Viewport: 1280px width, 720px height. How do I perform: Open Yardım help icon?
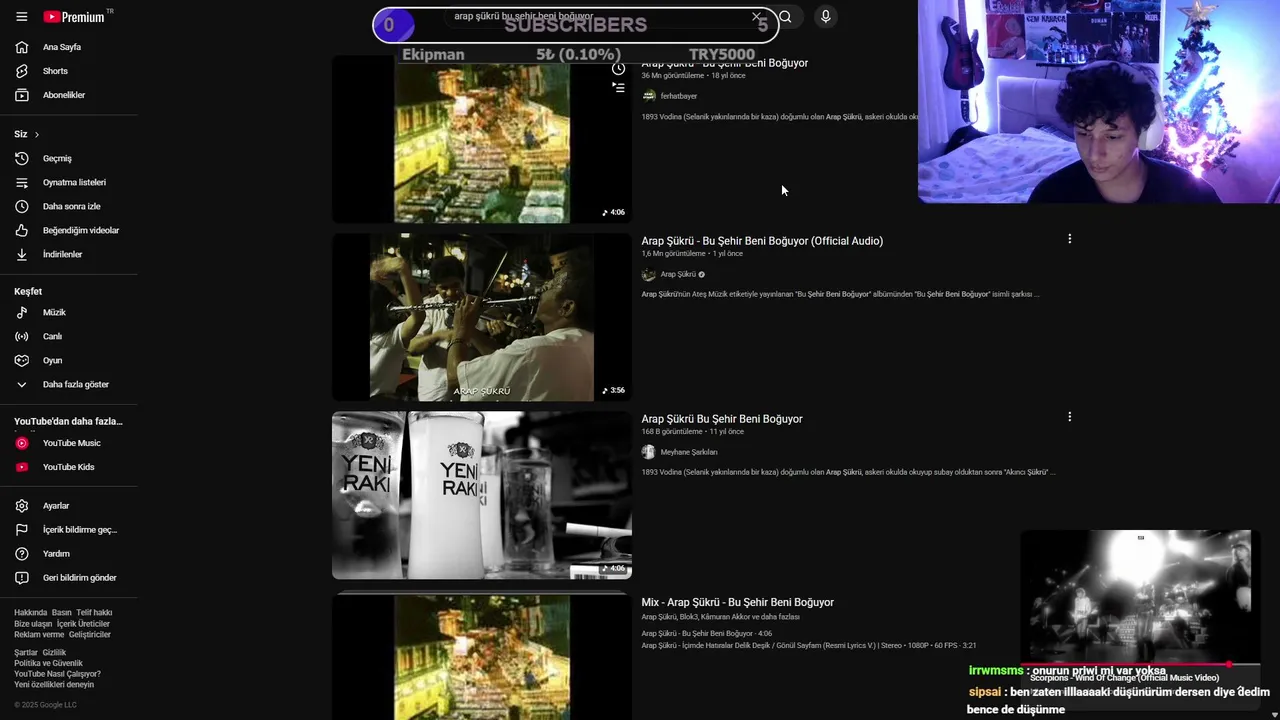click(x=22, y=554)
